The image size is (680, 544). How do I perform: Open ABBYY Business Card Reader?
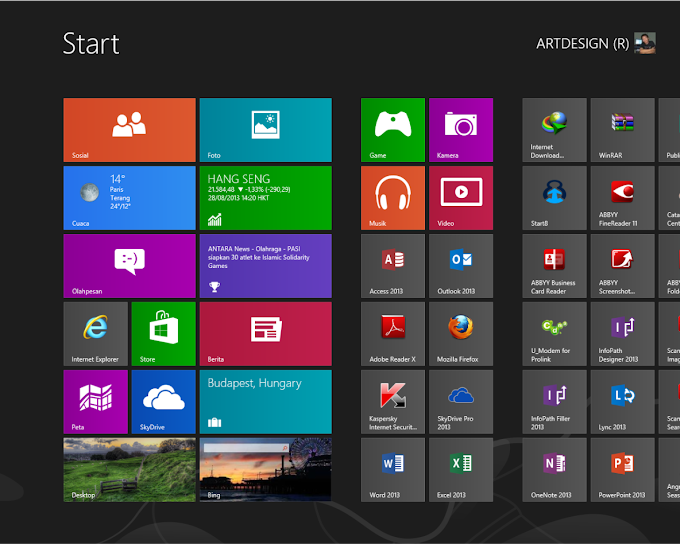[x=554, y=266]
